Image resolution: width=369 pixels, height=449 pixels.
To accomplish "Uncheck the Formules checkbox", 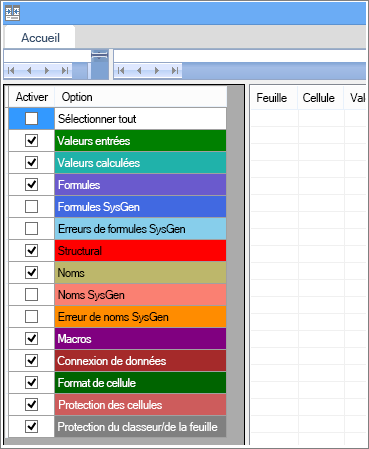I will 31,184.
